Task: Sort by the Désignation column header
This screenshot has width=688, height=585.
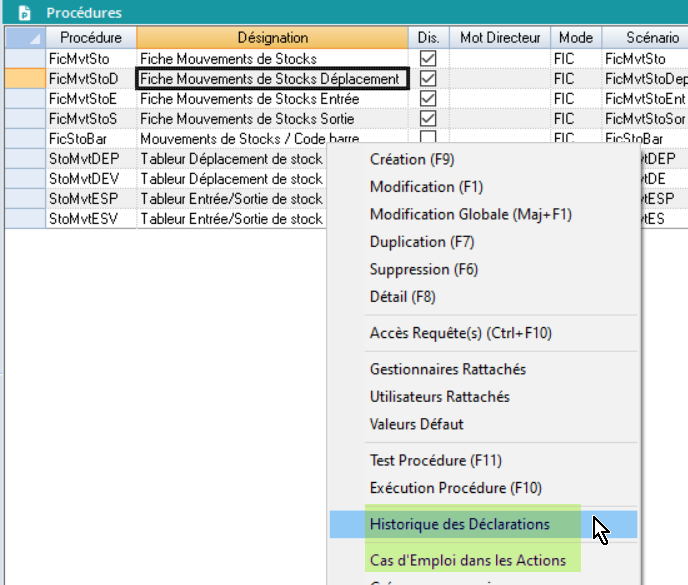Action: (x=273, y=38)
